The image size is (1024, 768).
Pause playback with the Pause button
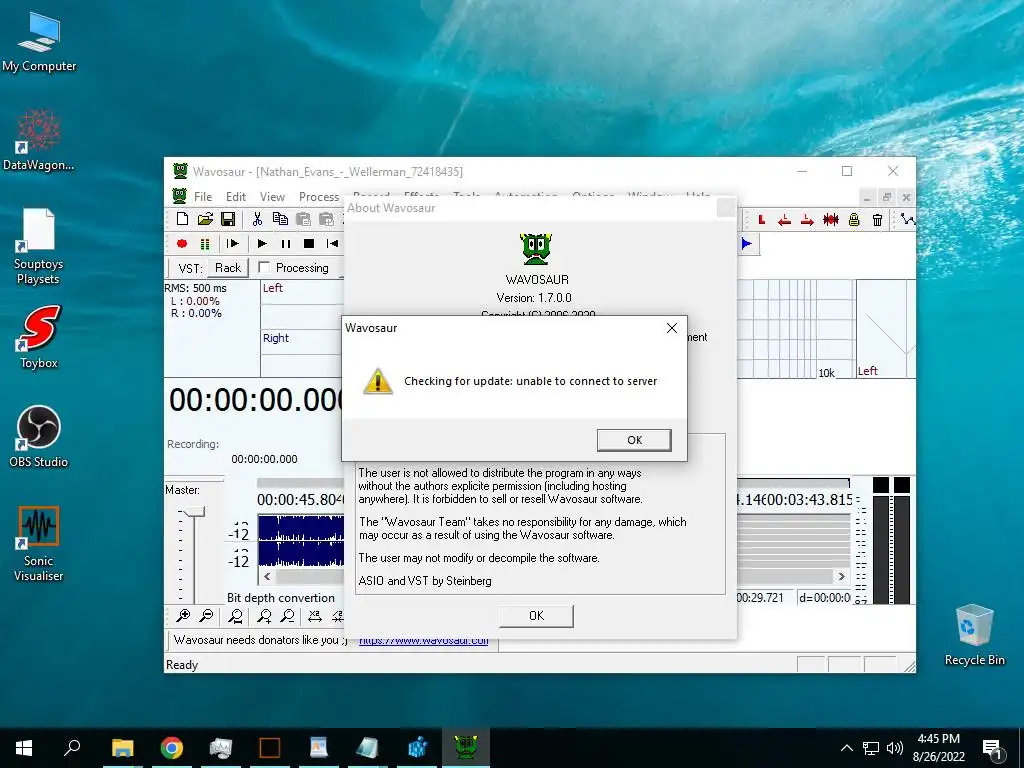coord(285,244)
